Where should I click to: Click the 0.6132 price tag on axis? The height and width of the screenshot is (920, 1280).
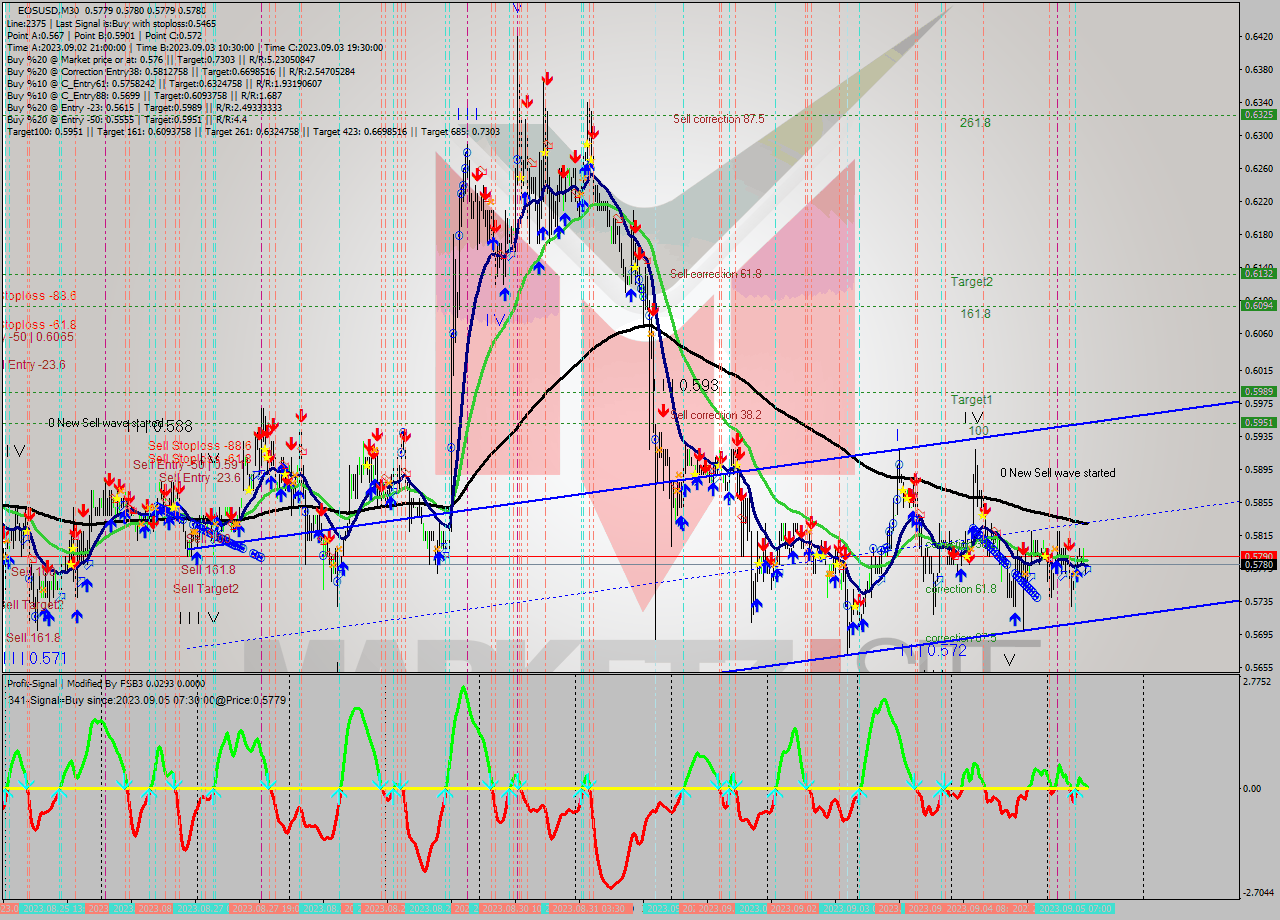pyautogui.click(x=1257, y=273)
